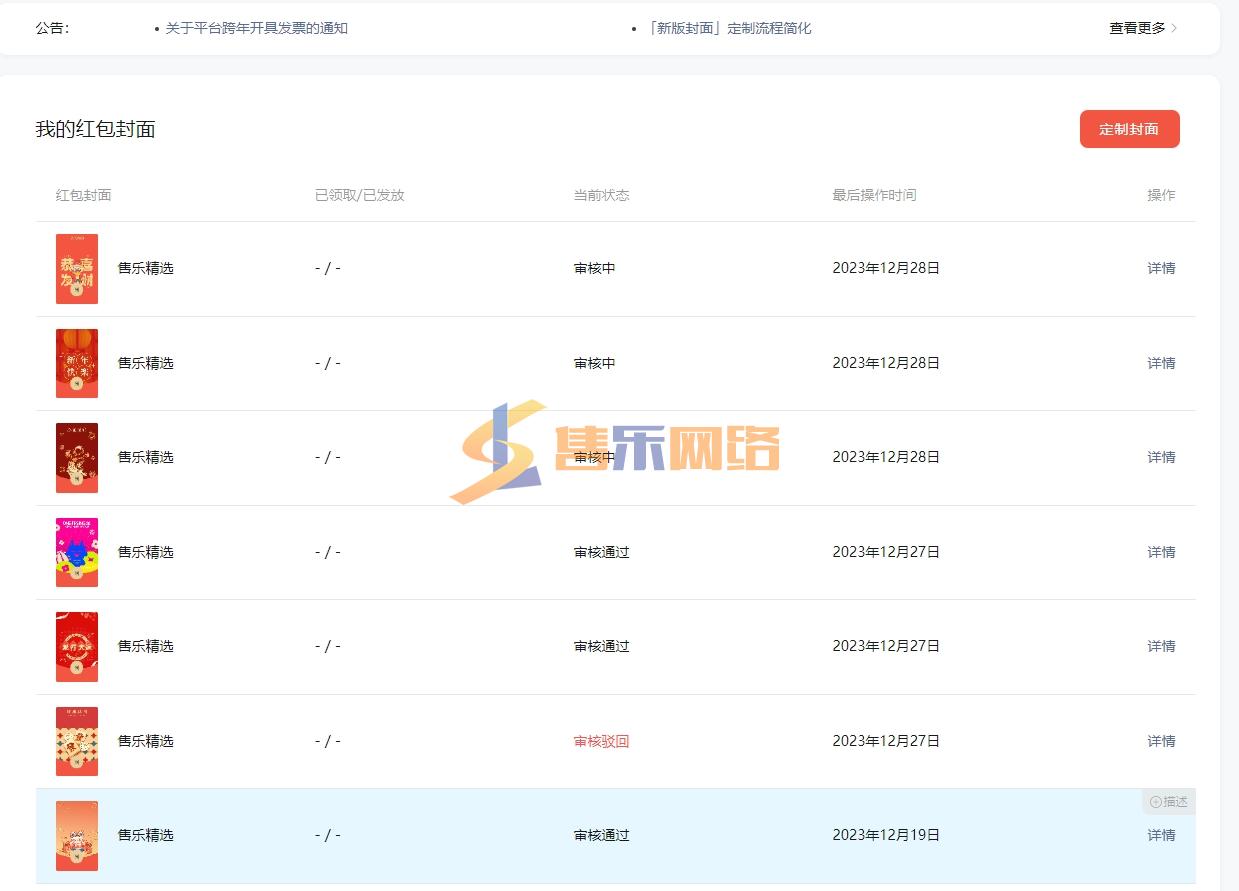Open 详情 for the rejected 审核驳回 cover
Viewport: 1239px width, 891px height.
point(1161,741)
